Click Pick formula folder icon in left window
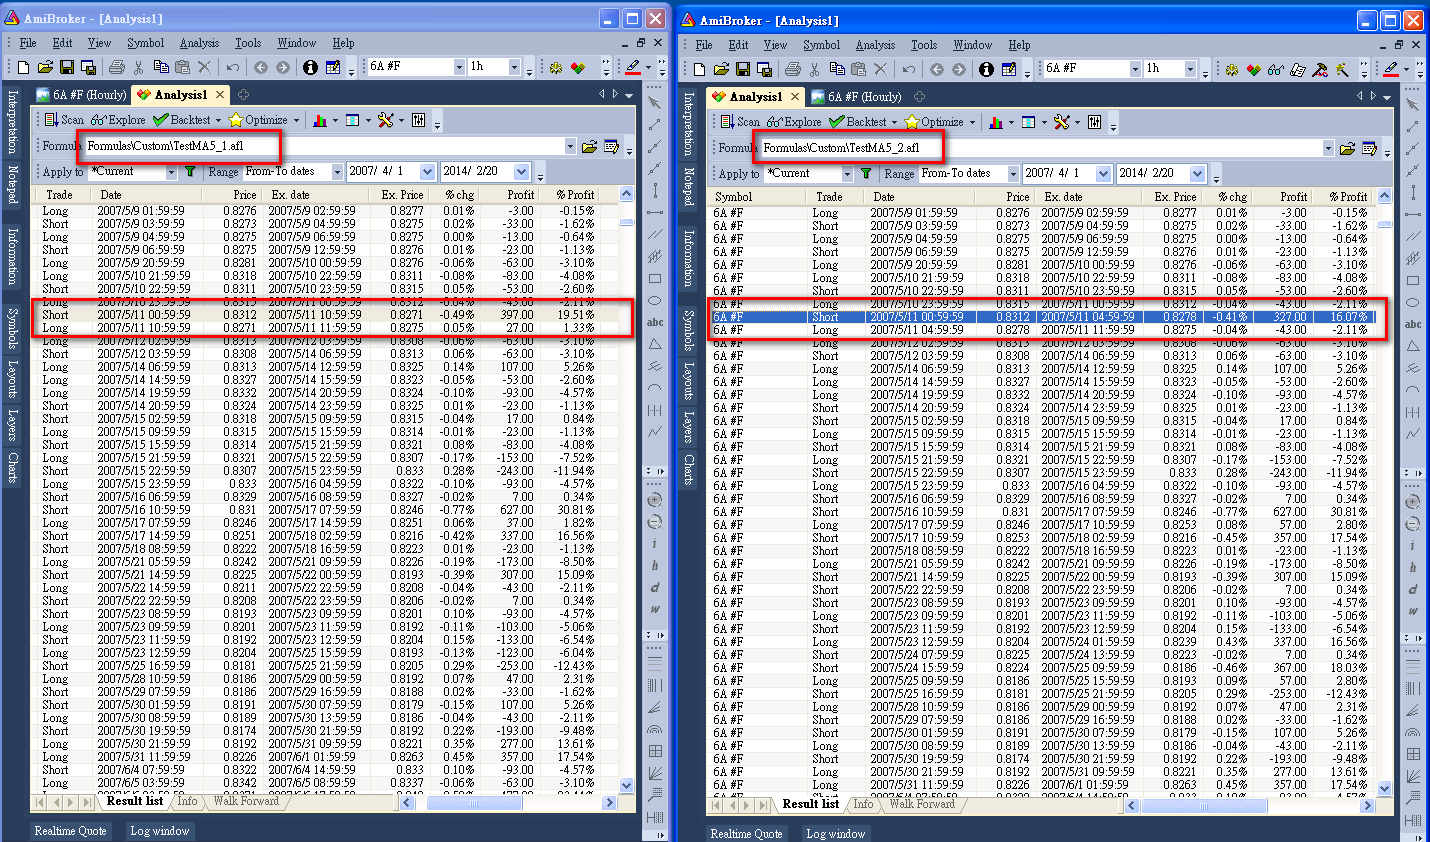 (x=589, y=146)
